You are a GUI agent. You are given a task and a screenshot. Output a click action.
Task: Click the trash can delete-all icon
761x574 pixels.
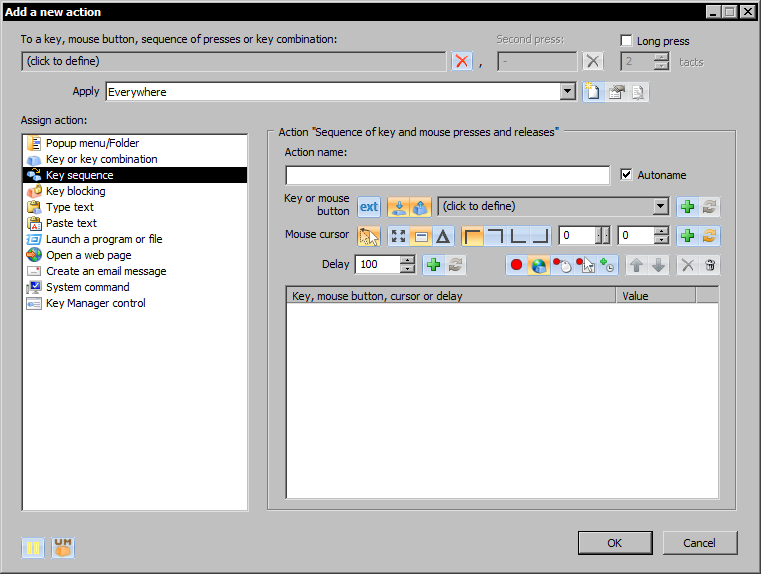710,265
